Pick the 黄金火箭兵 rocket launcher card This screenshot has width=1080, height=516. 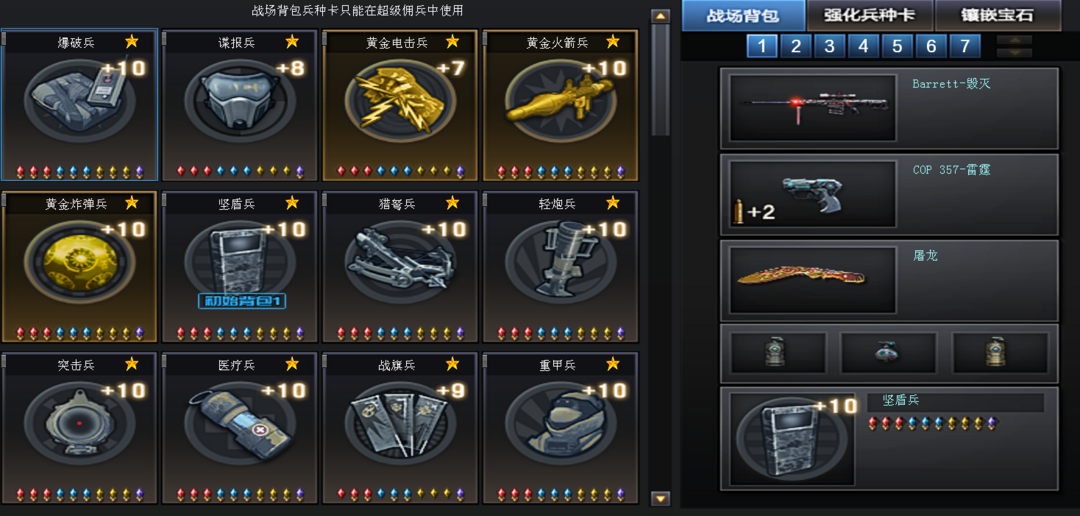[560, 105]
